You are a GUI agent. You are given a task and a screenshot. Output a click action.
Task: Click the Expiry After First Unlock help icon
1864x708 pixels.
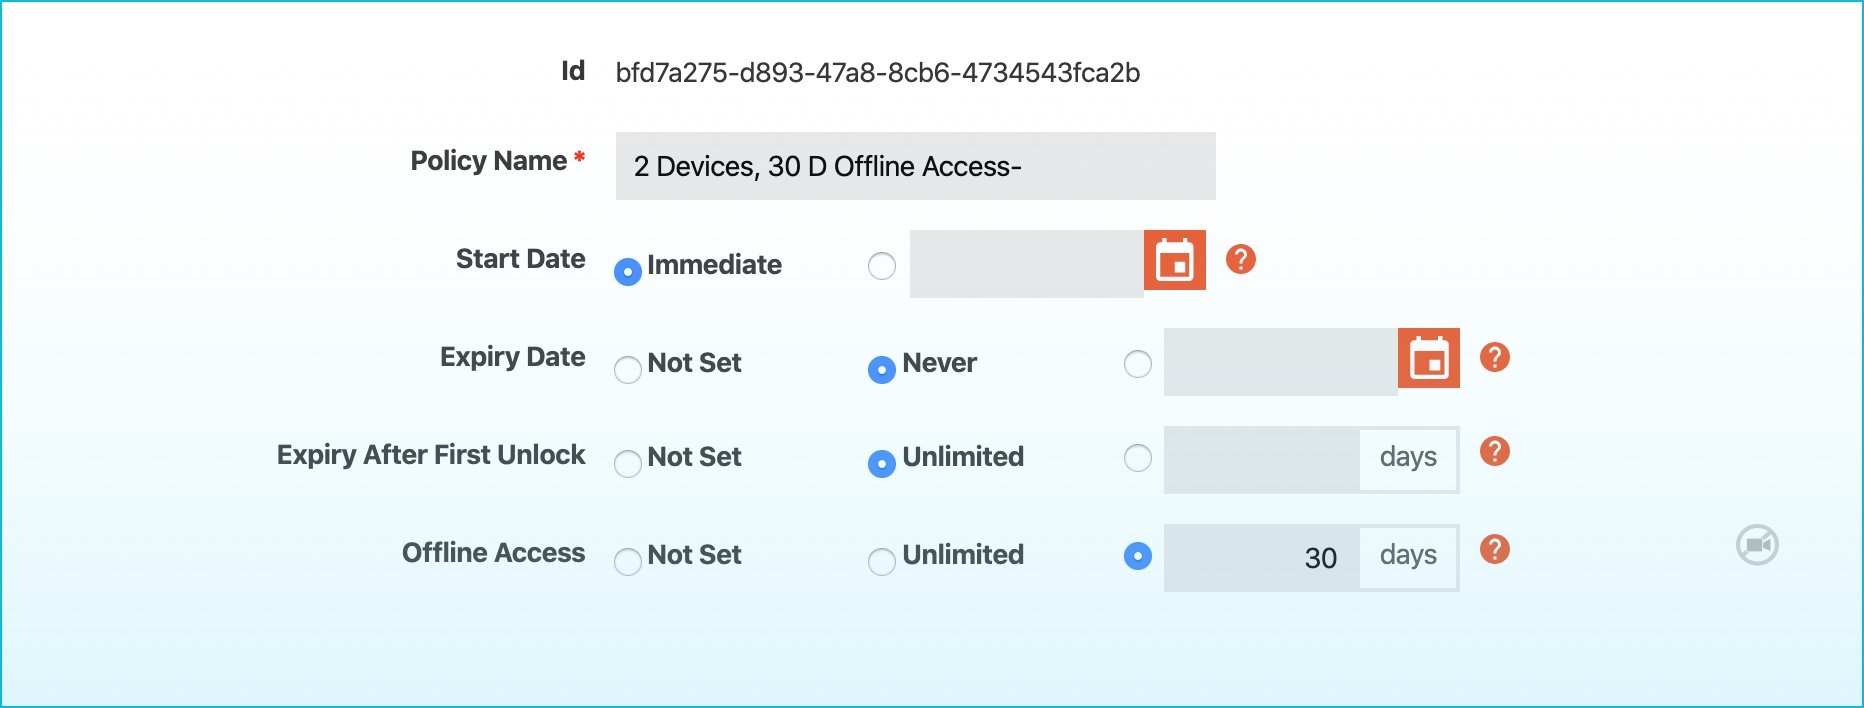pyautogui.click(x=1493, y=451)
